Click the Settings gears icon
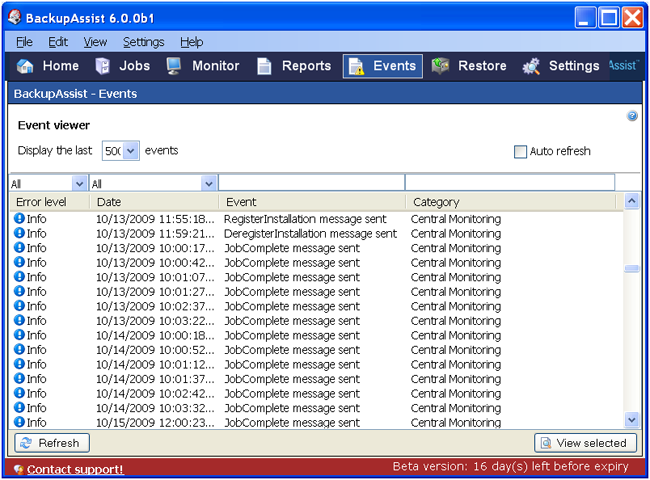This screenshot has width=650, height=480. [x=531, y=66]
